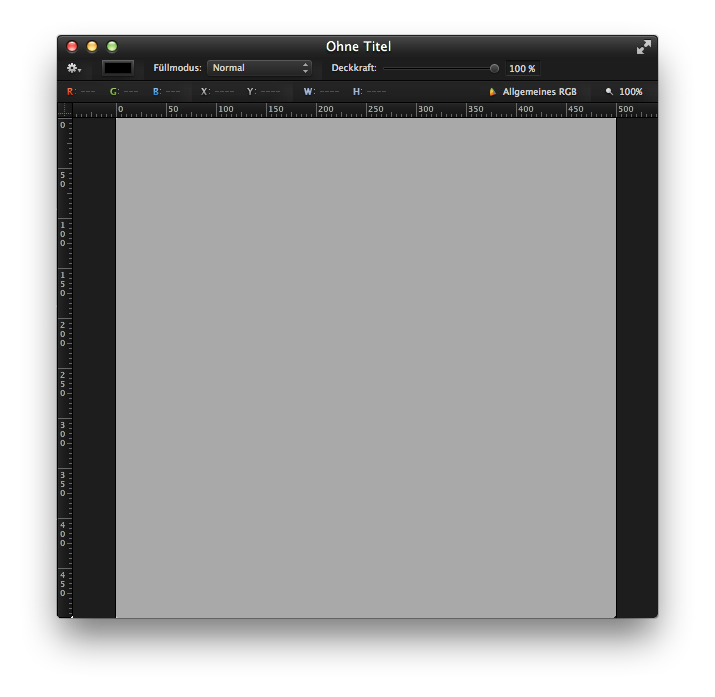
Task: Click the Allgemeines RGB color profile icon
Action: point(492,92)
